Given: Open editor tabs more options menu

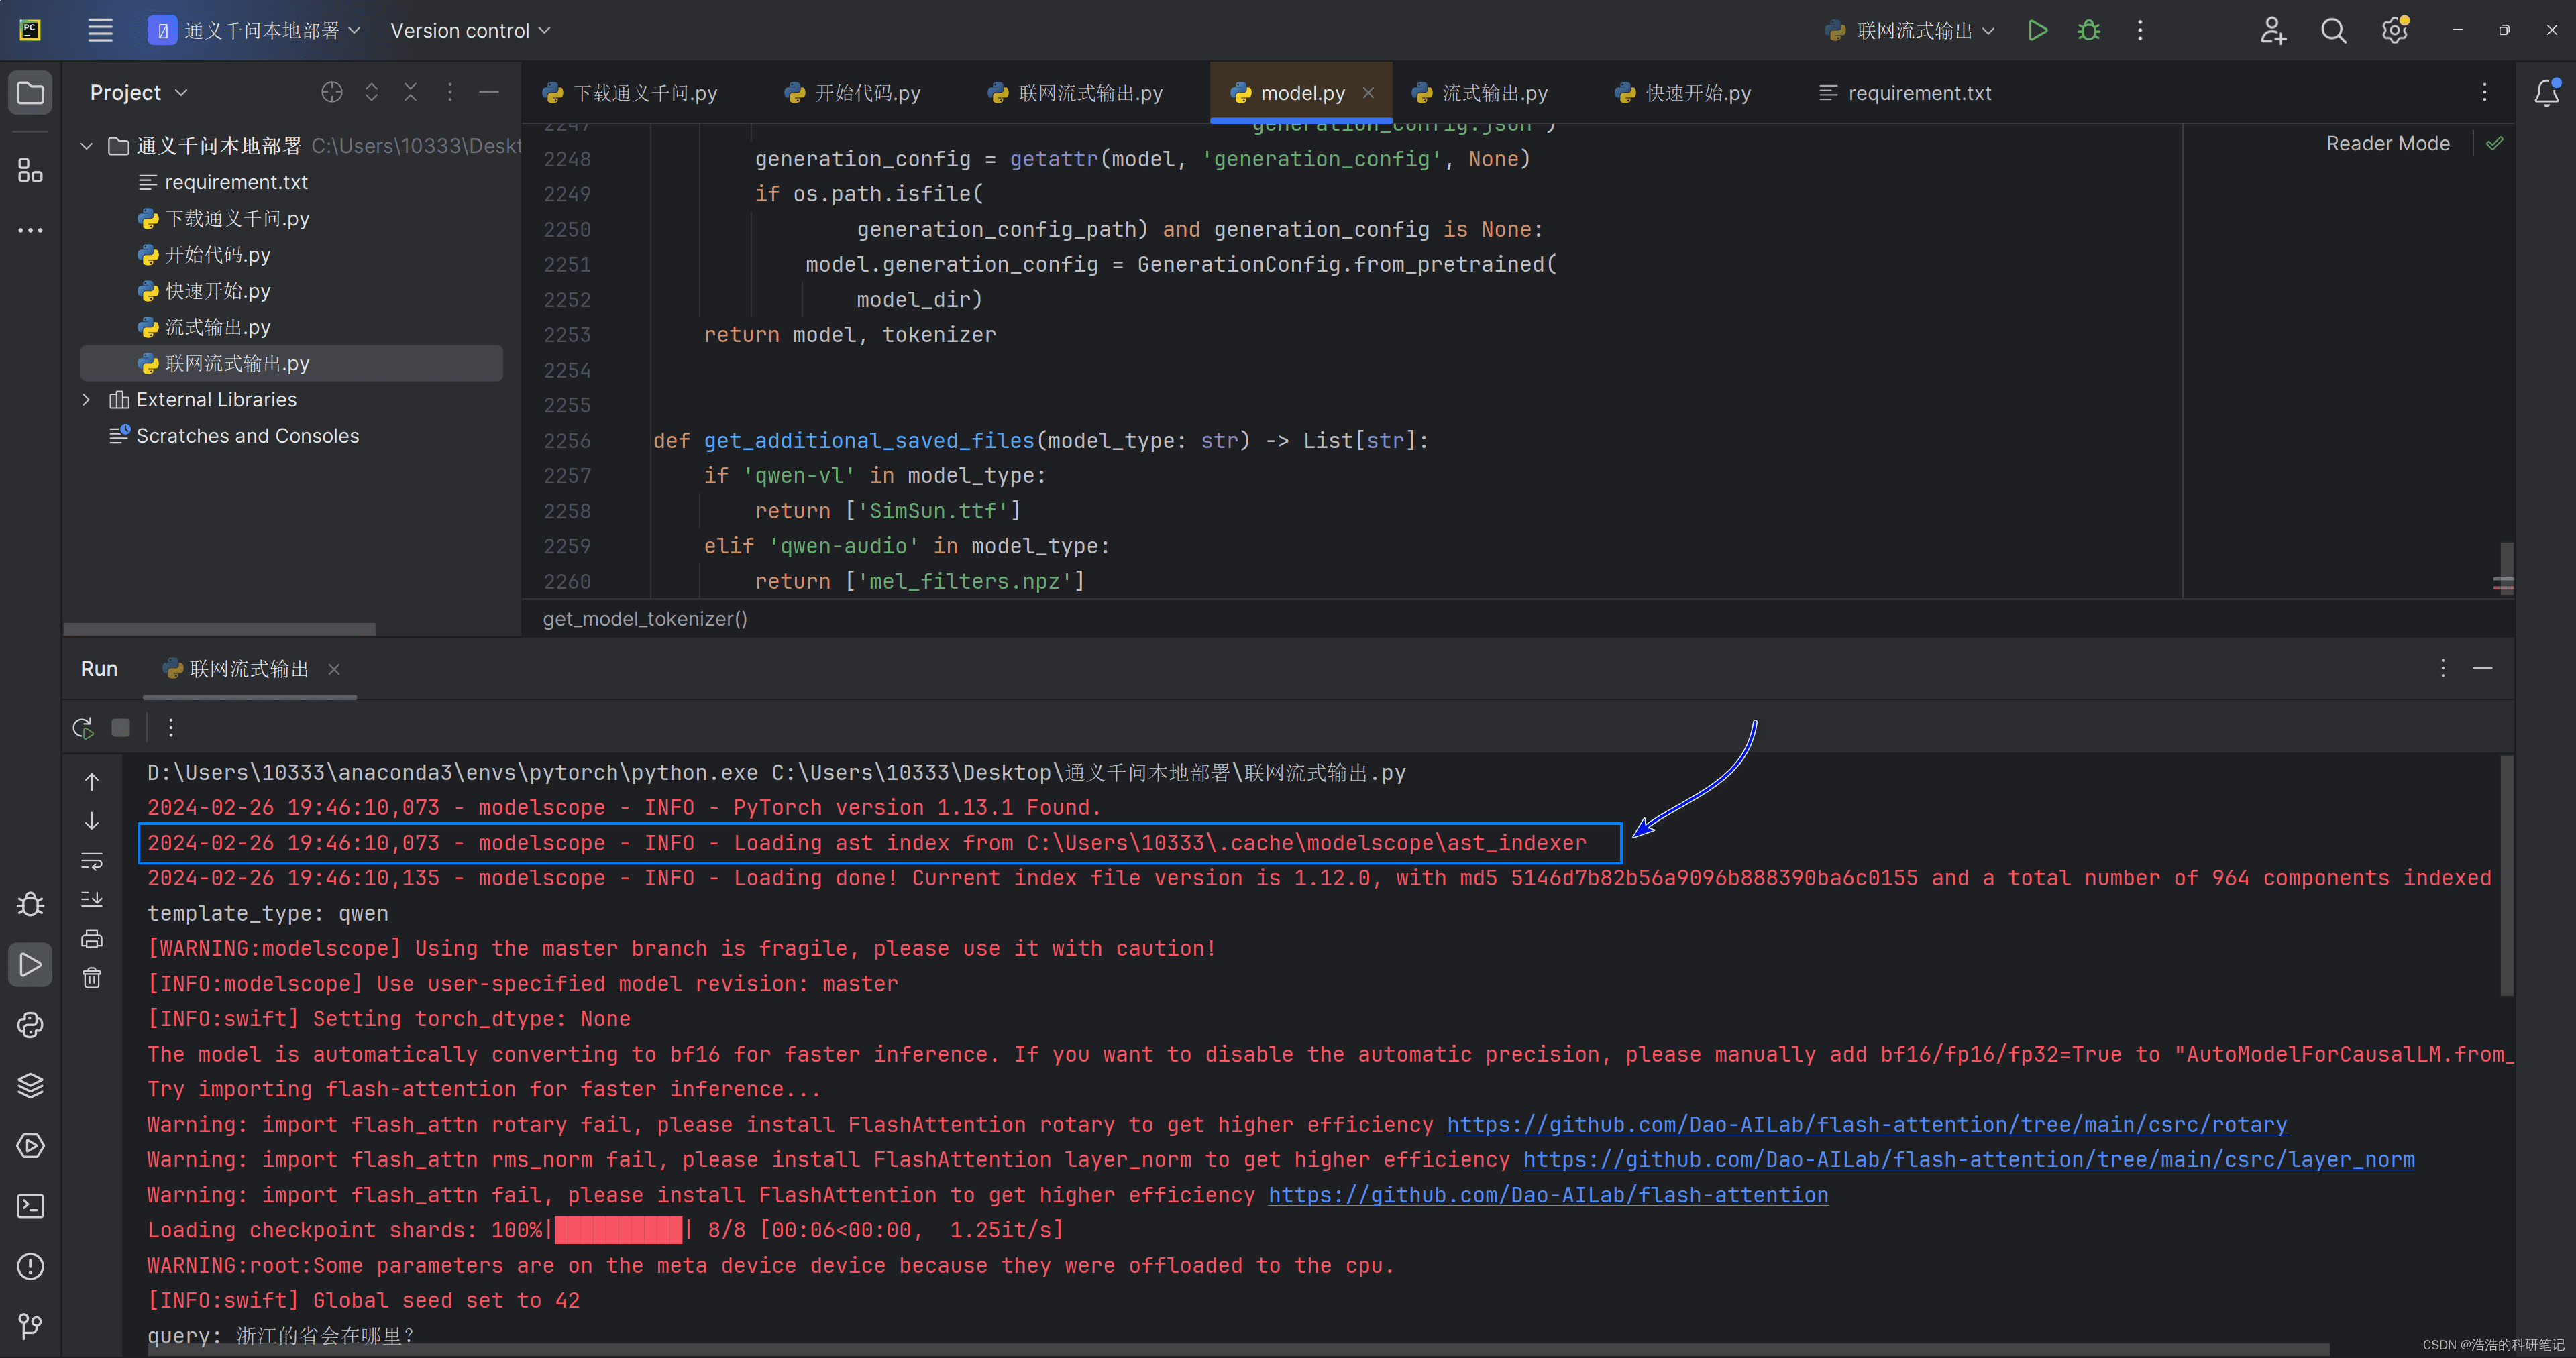Looking at the screenshot, I should pyautogui.click(x=2484, y=92).
